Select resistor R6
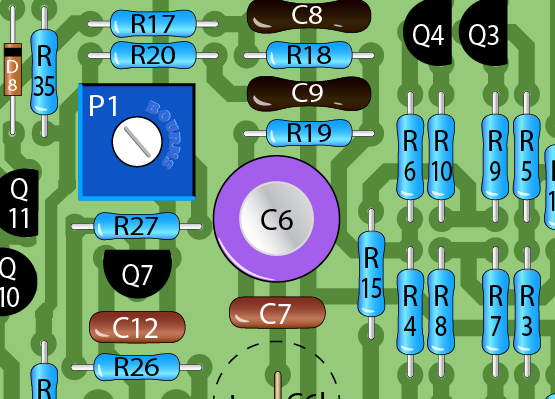Screen dimensions: 555x399 [x=410, y=157]
